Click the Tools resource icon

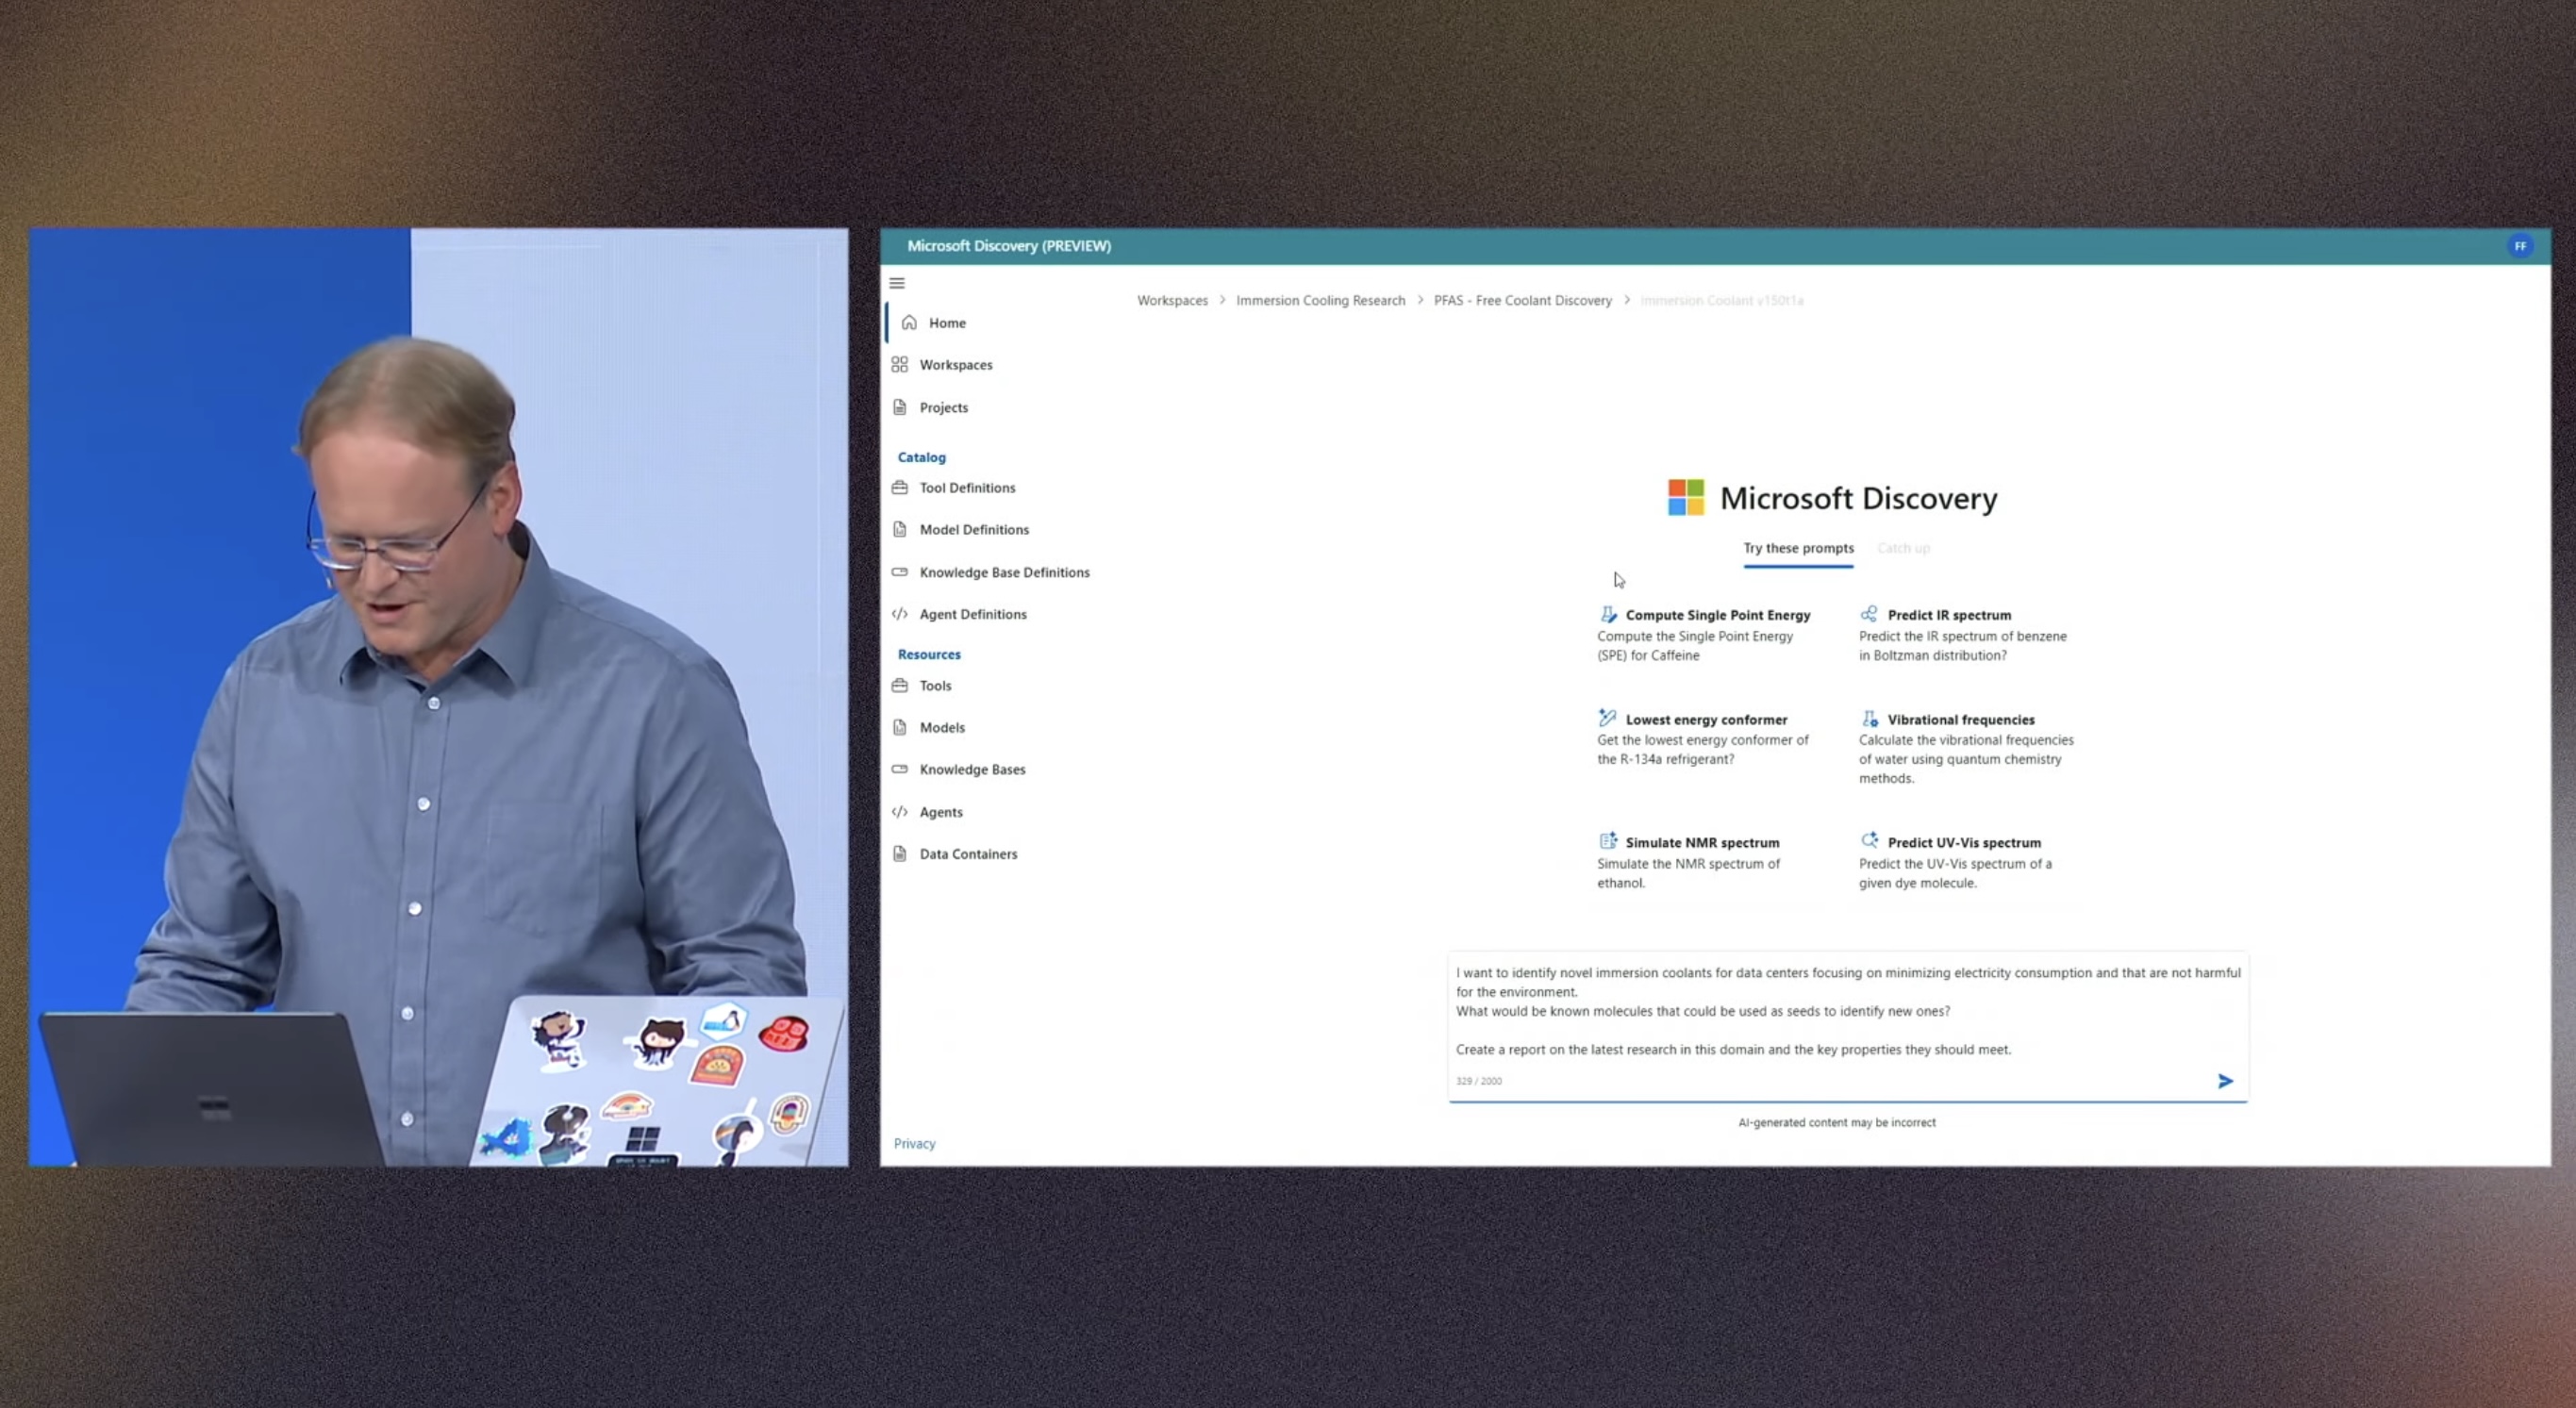point(900,685)
